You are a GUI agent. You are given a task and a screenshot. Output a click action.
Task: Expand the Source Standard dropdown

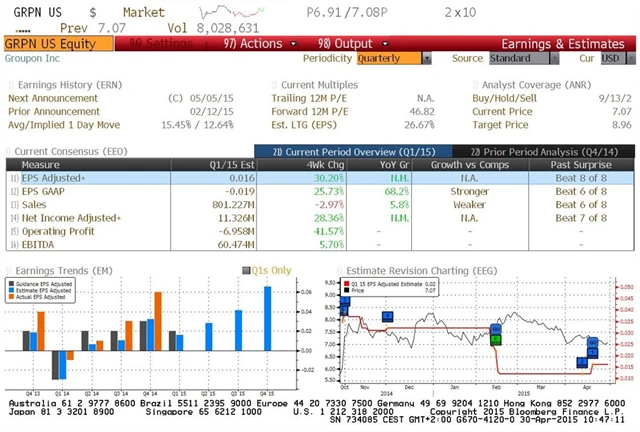517,58
